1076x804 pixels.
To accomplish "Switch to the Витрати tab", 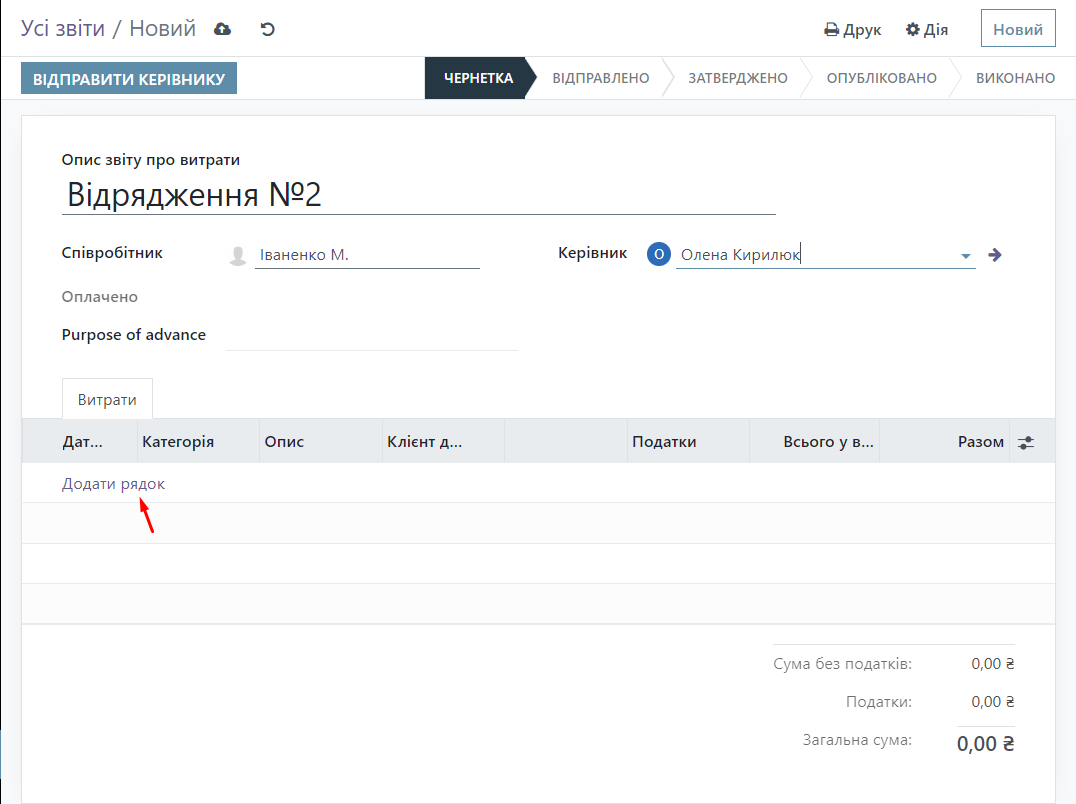I will [107, 399].
